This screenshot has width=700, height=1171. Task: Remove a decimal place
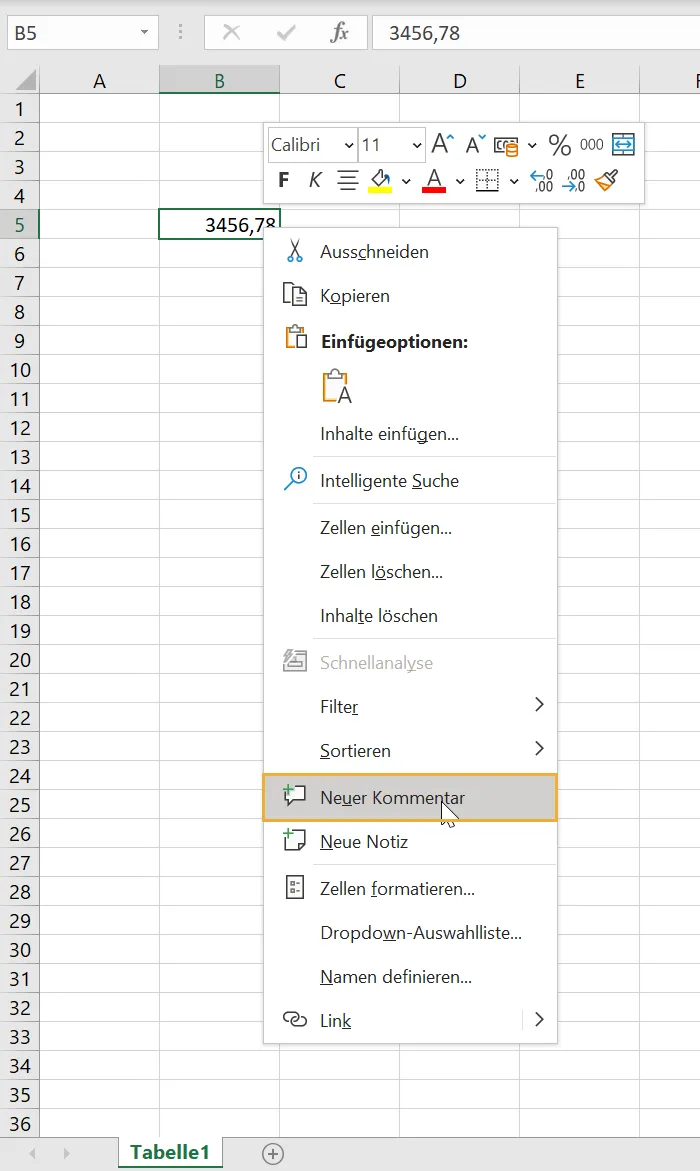click(x=573, y=180)
